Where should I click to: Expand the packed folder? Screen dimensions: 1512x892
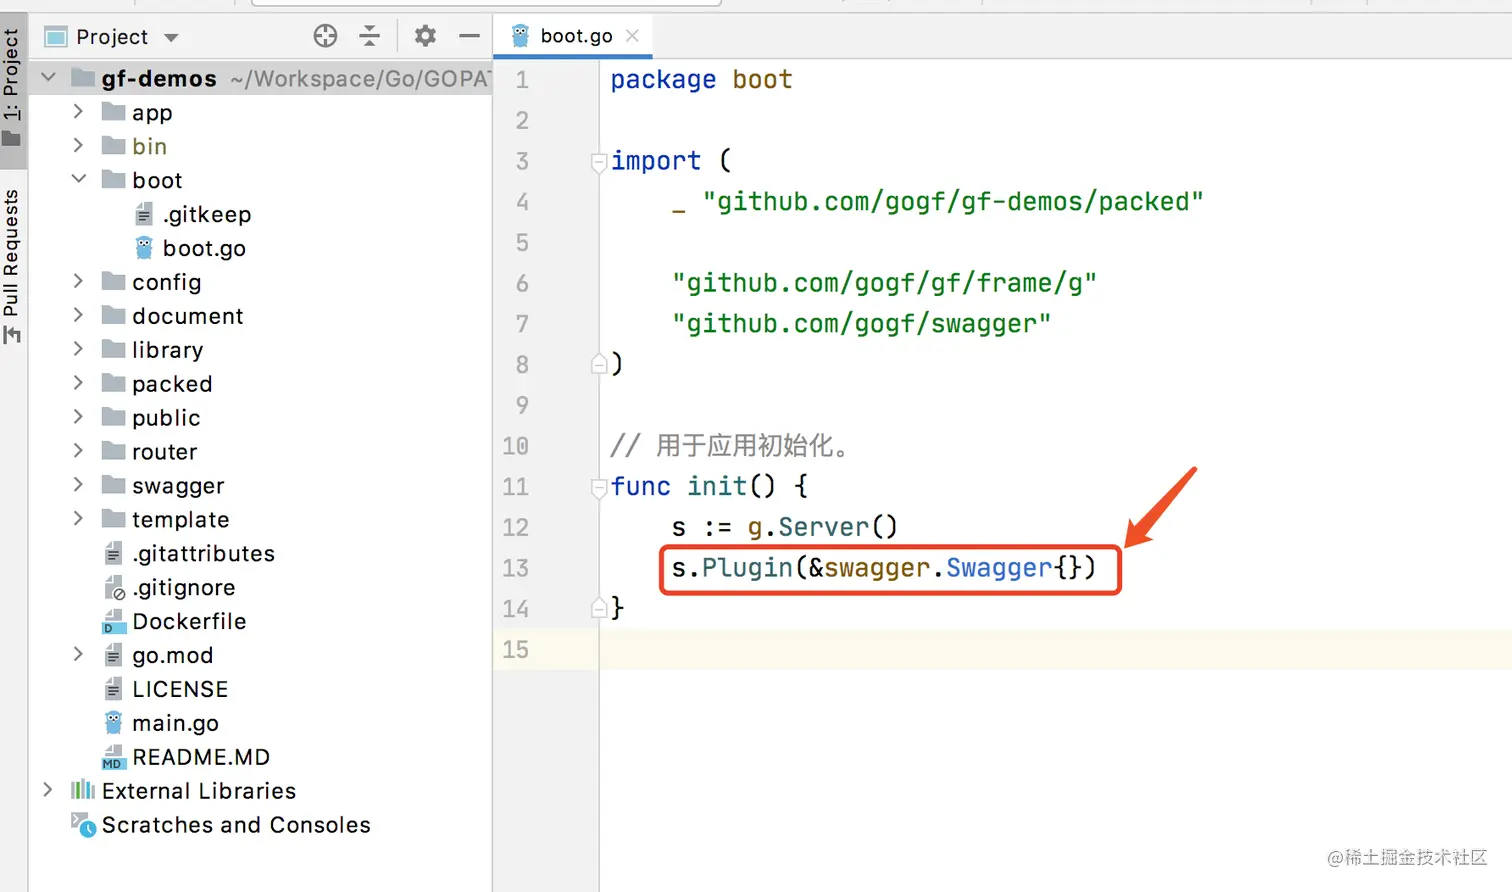click(x=78, y=384)
